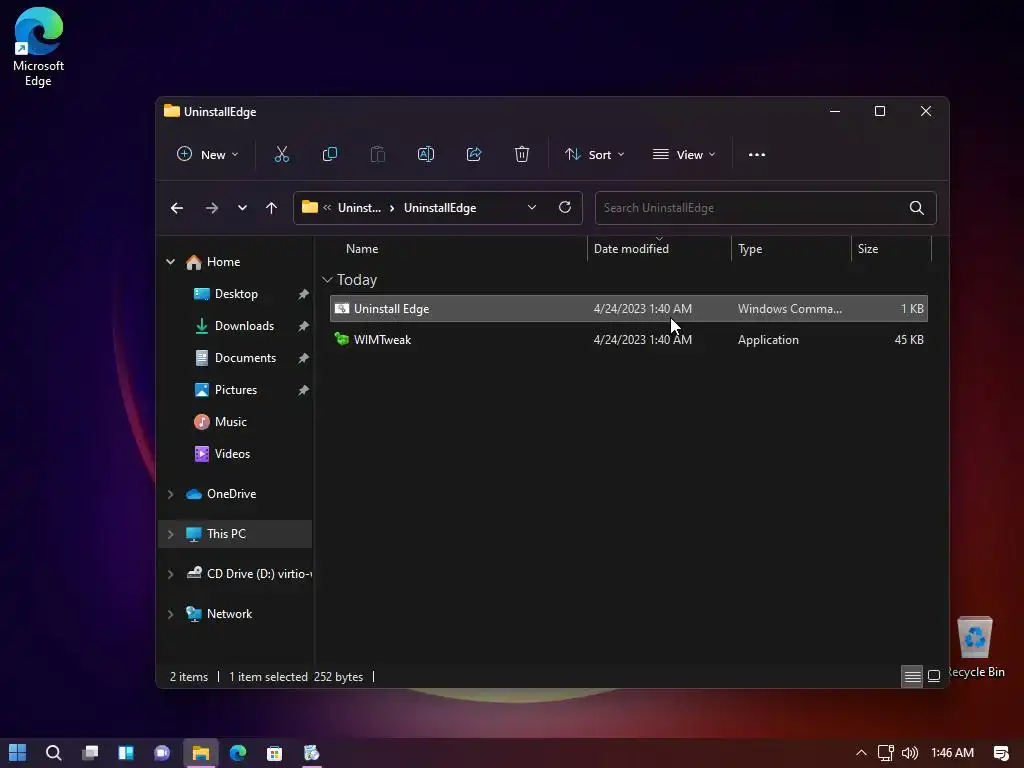Expand the Network tree node
The height and width of the screenshot is (768, 1024).
[170, 614]
